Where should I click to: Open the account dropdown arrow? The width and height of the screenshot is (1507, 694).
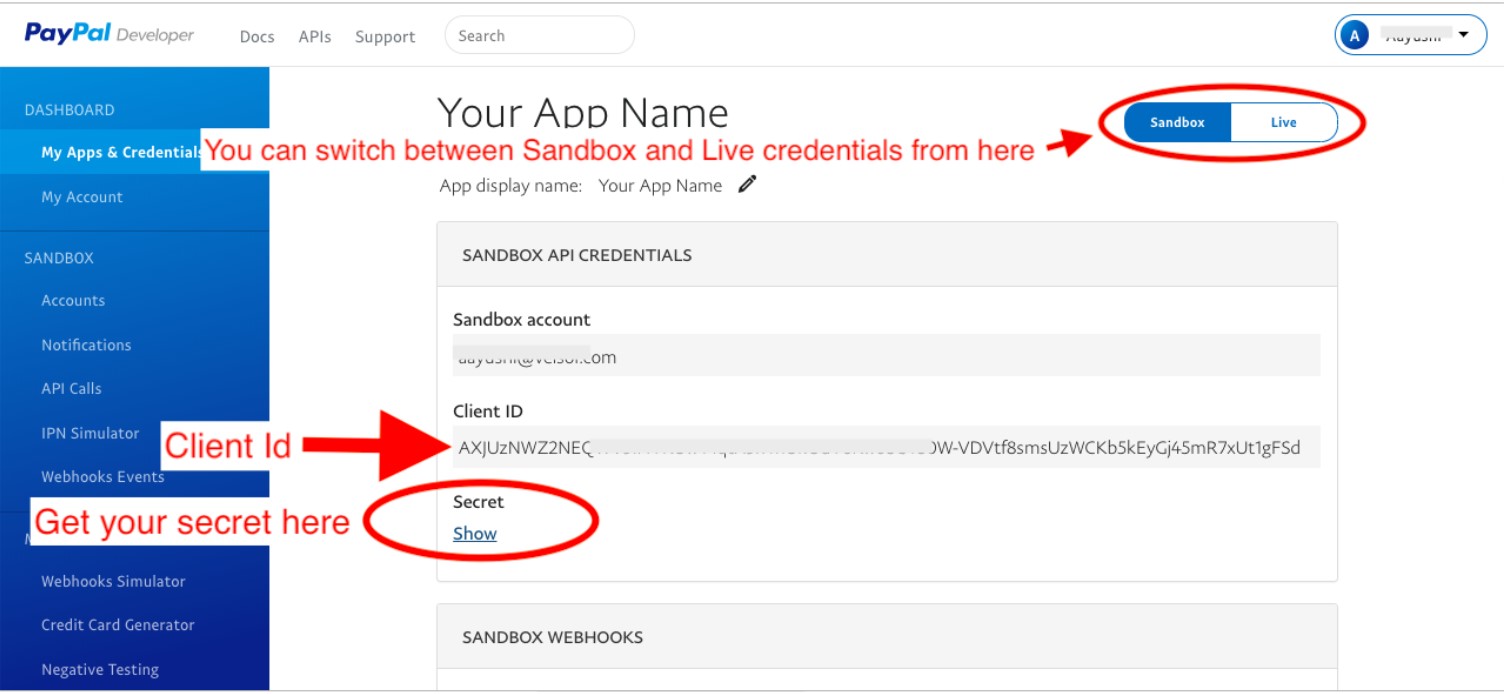1464,35
